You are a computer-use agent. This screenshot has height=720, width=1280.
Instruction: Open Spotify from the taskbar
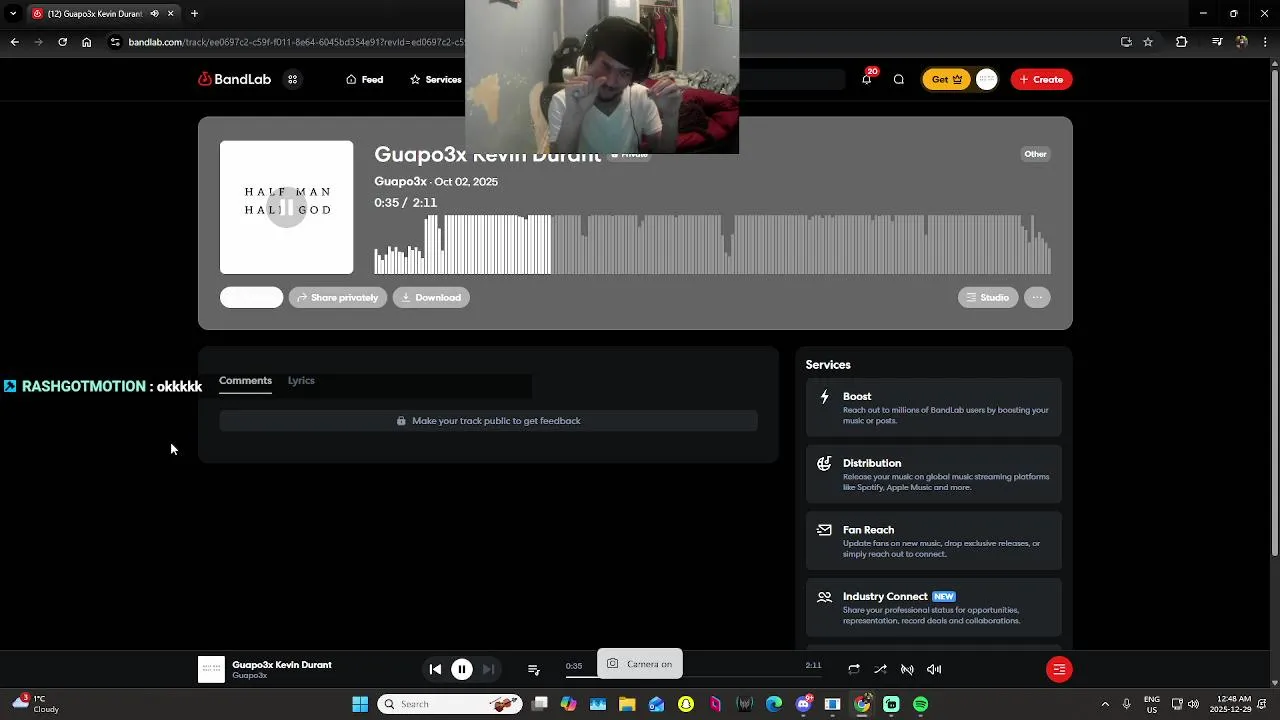920,704
